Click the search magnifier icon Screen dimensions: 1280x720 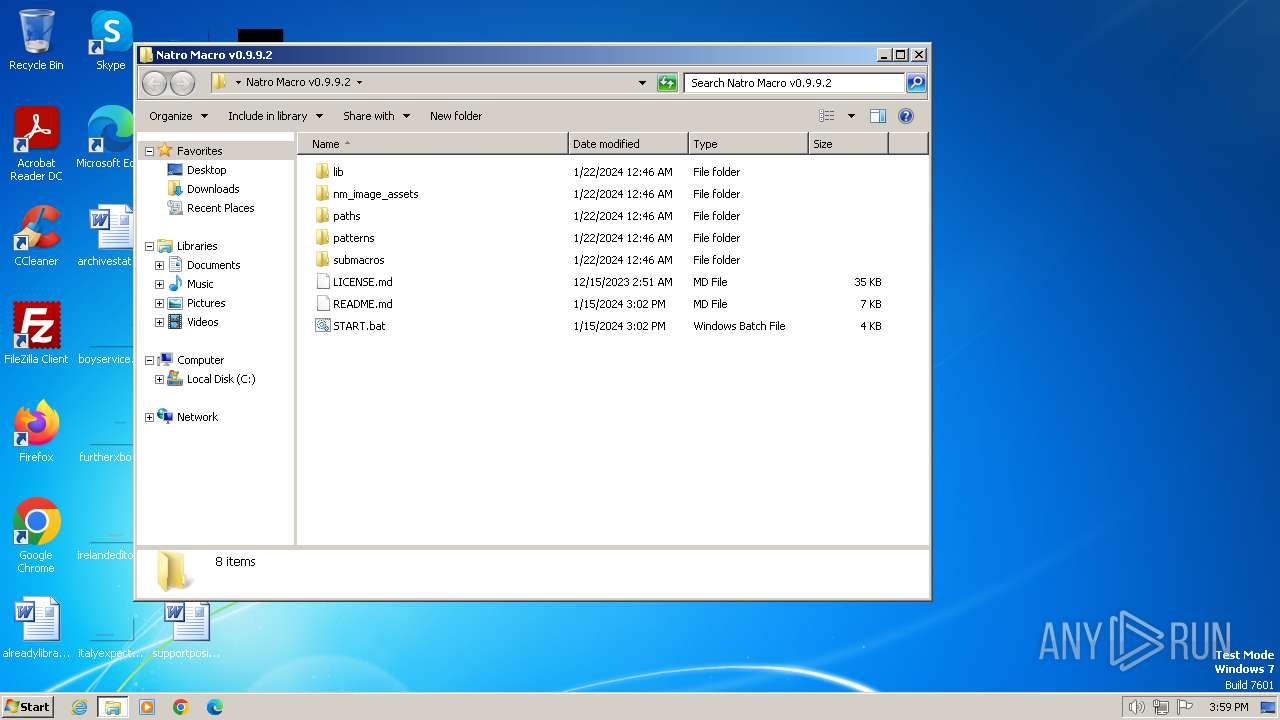[915, 83]
